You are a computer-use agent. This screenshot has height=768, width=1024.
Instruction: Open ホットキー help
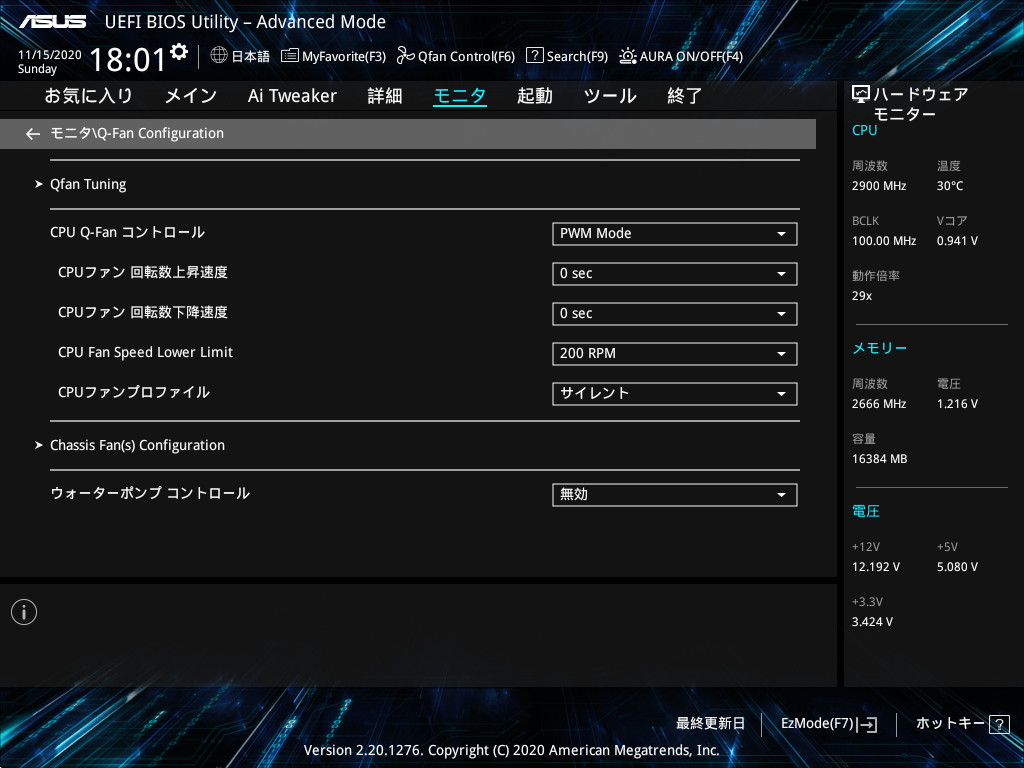pyautogui.click(x=962, y=724)
